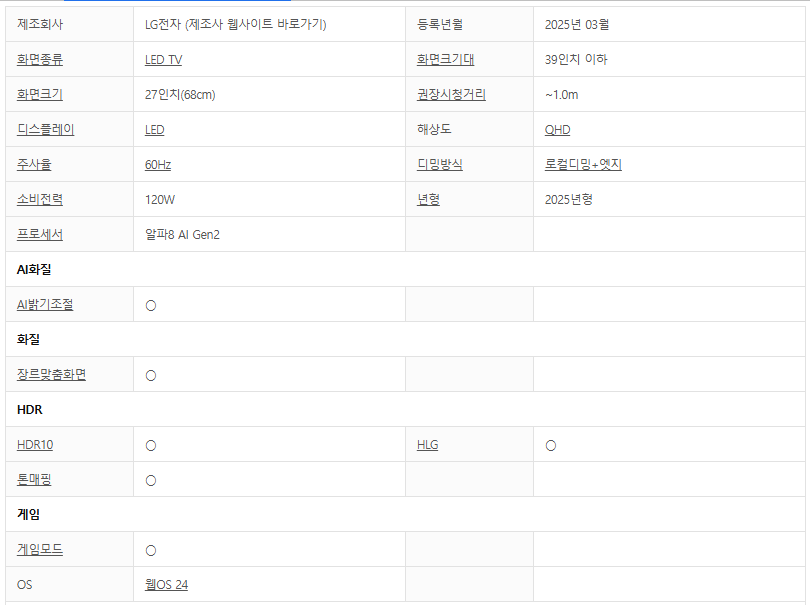Click the 권장시청거리 label link

click(451, 95)
